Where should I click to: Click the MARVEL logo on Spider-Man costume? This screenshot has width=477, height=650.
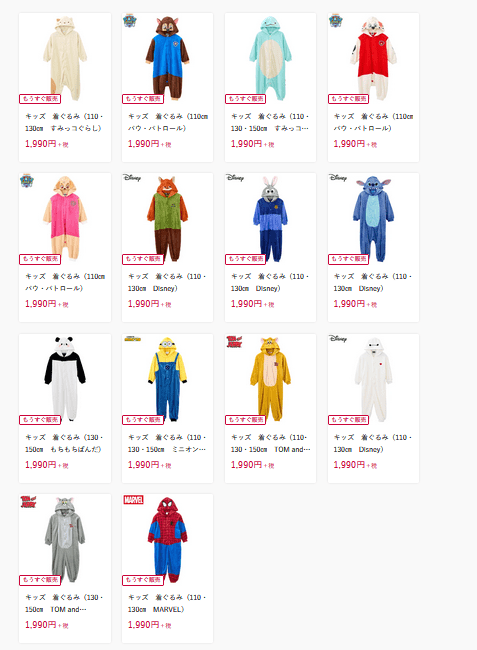[133, 500]
